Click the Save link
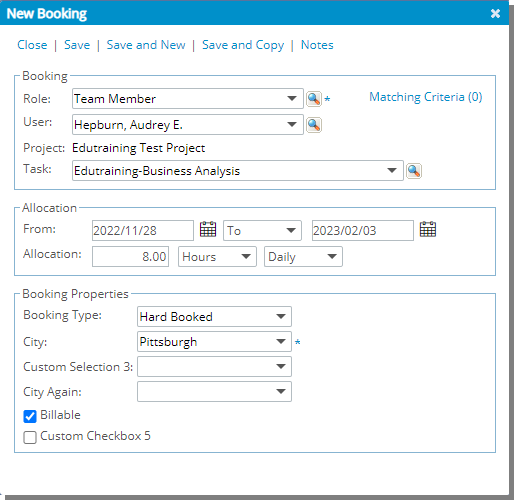The width and height of the screenshot is (514, 500). 77,45
